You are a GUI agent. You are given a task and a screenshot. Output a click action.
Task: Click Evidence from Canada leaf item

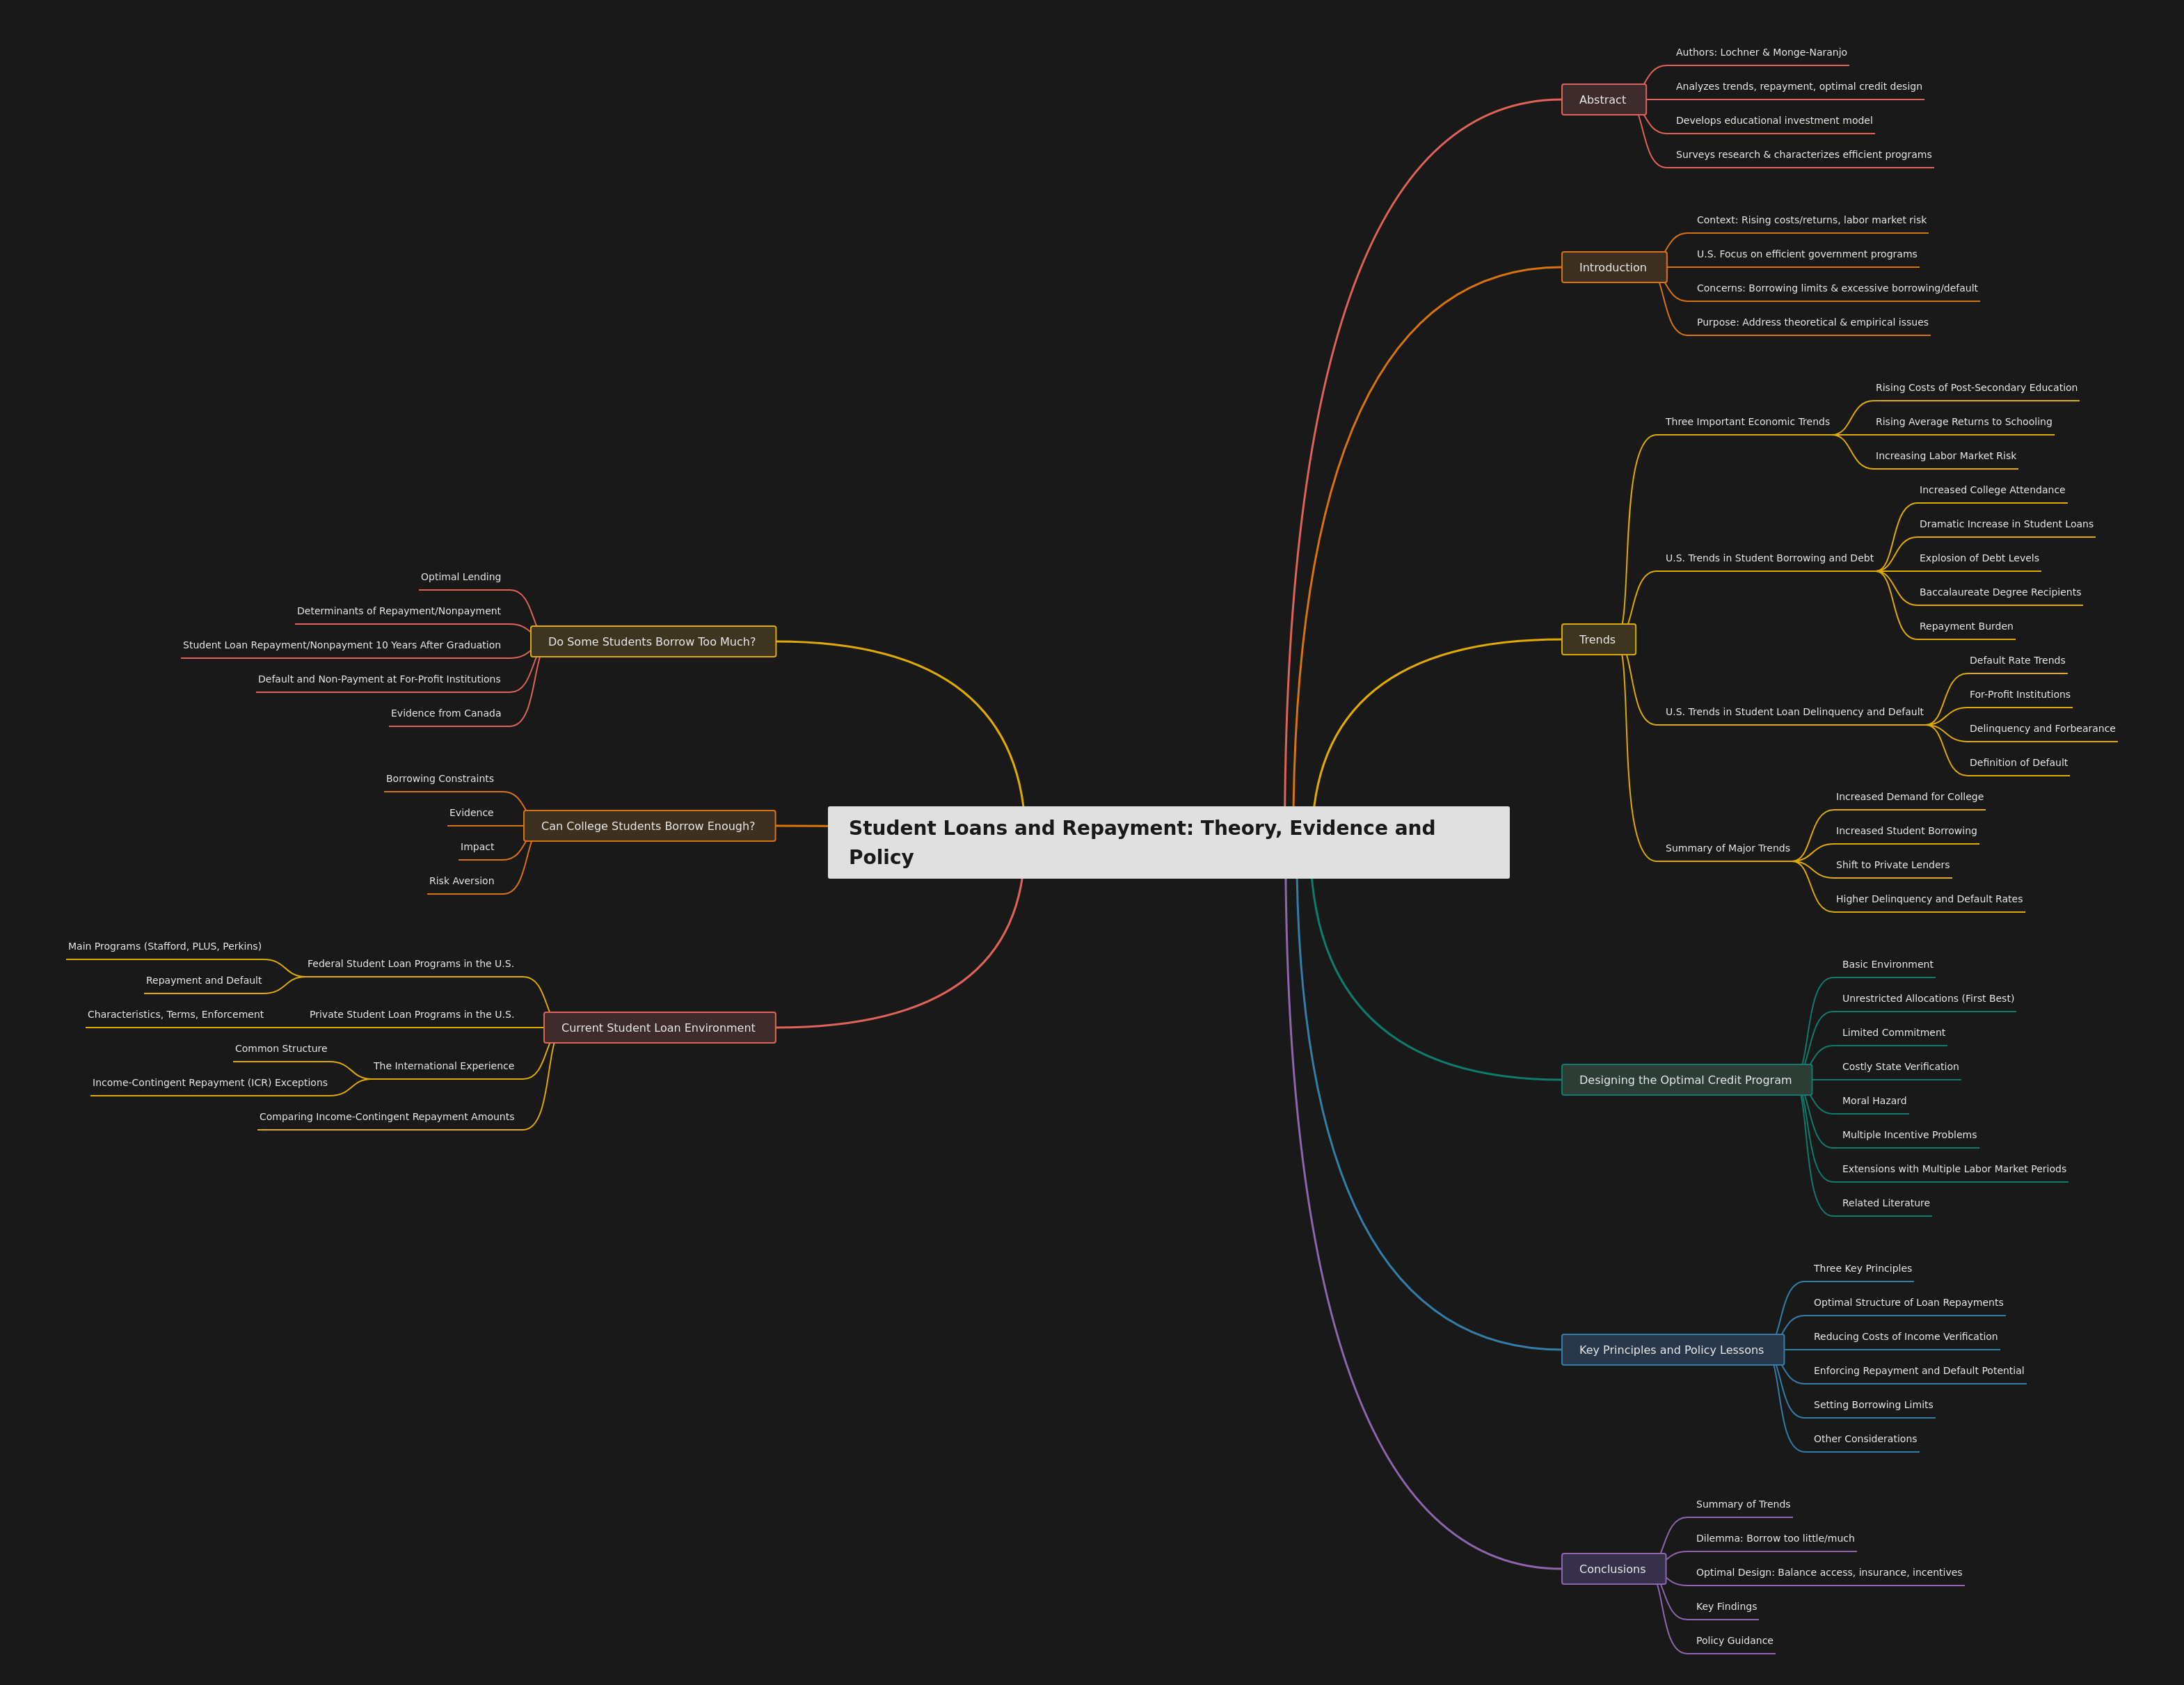446,713
